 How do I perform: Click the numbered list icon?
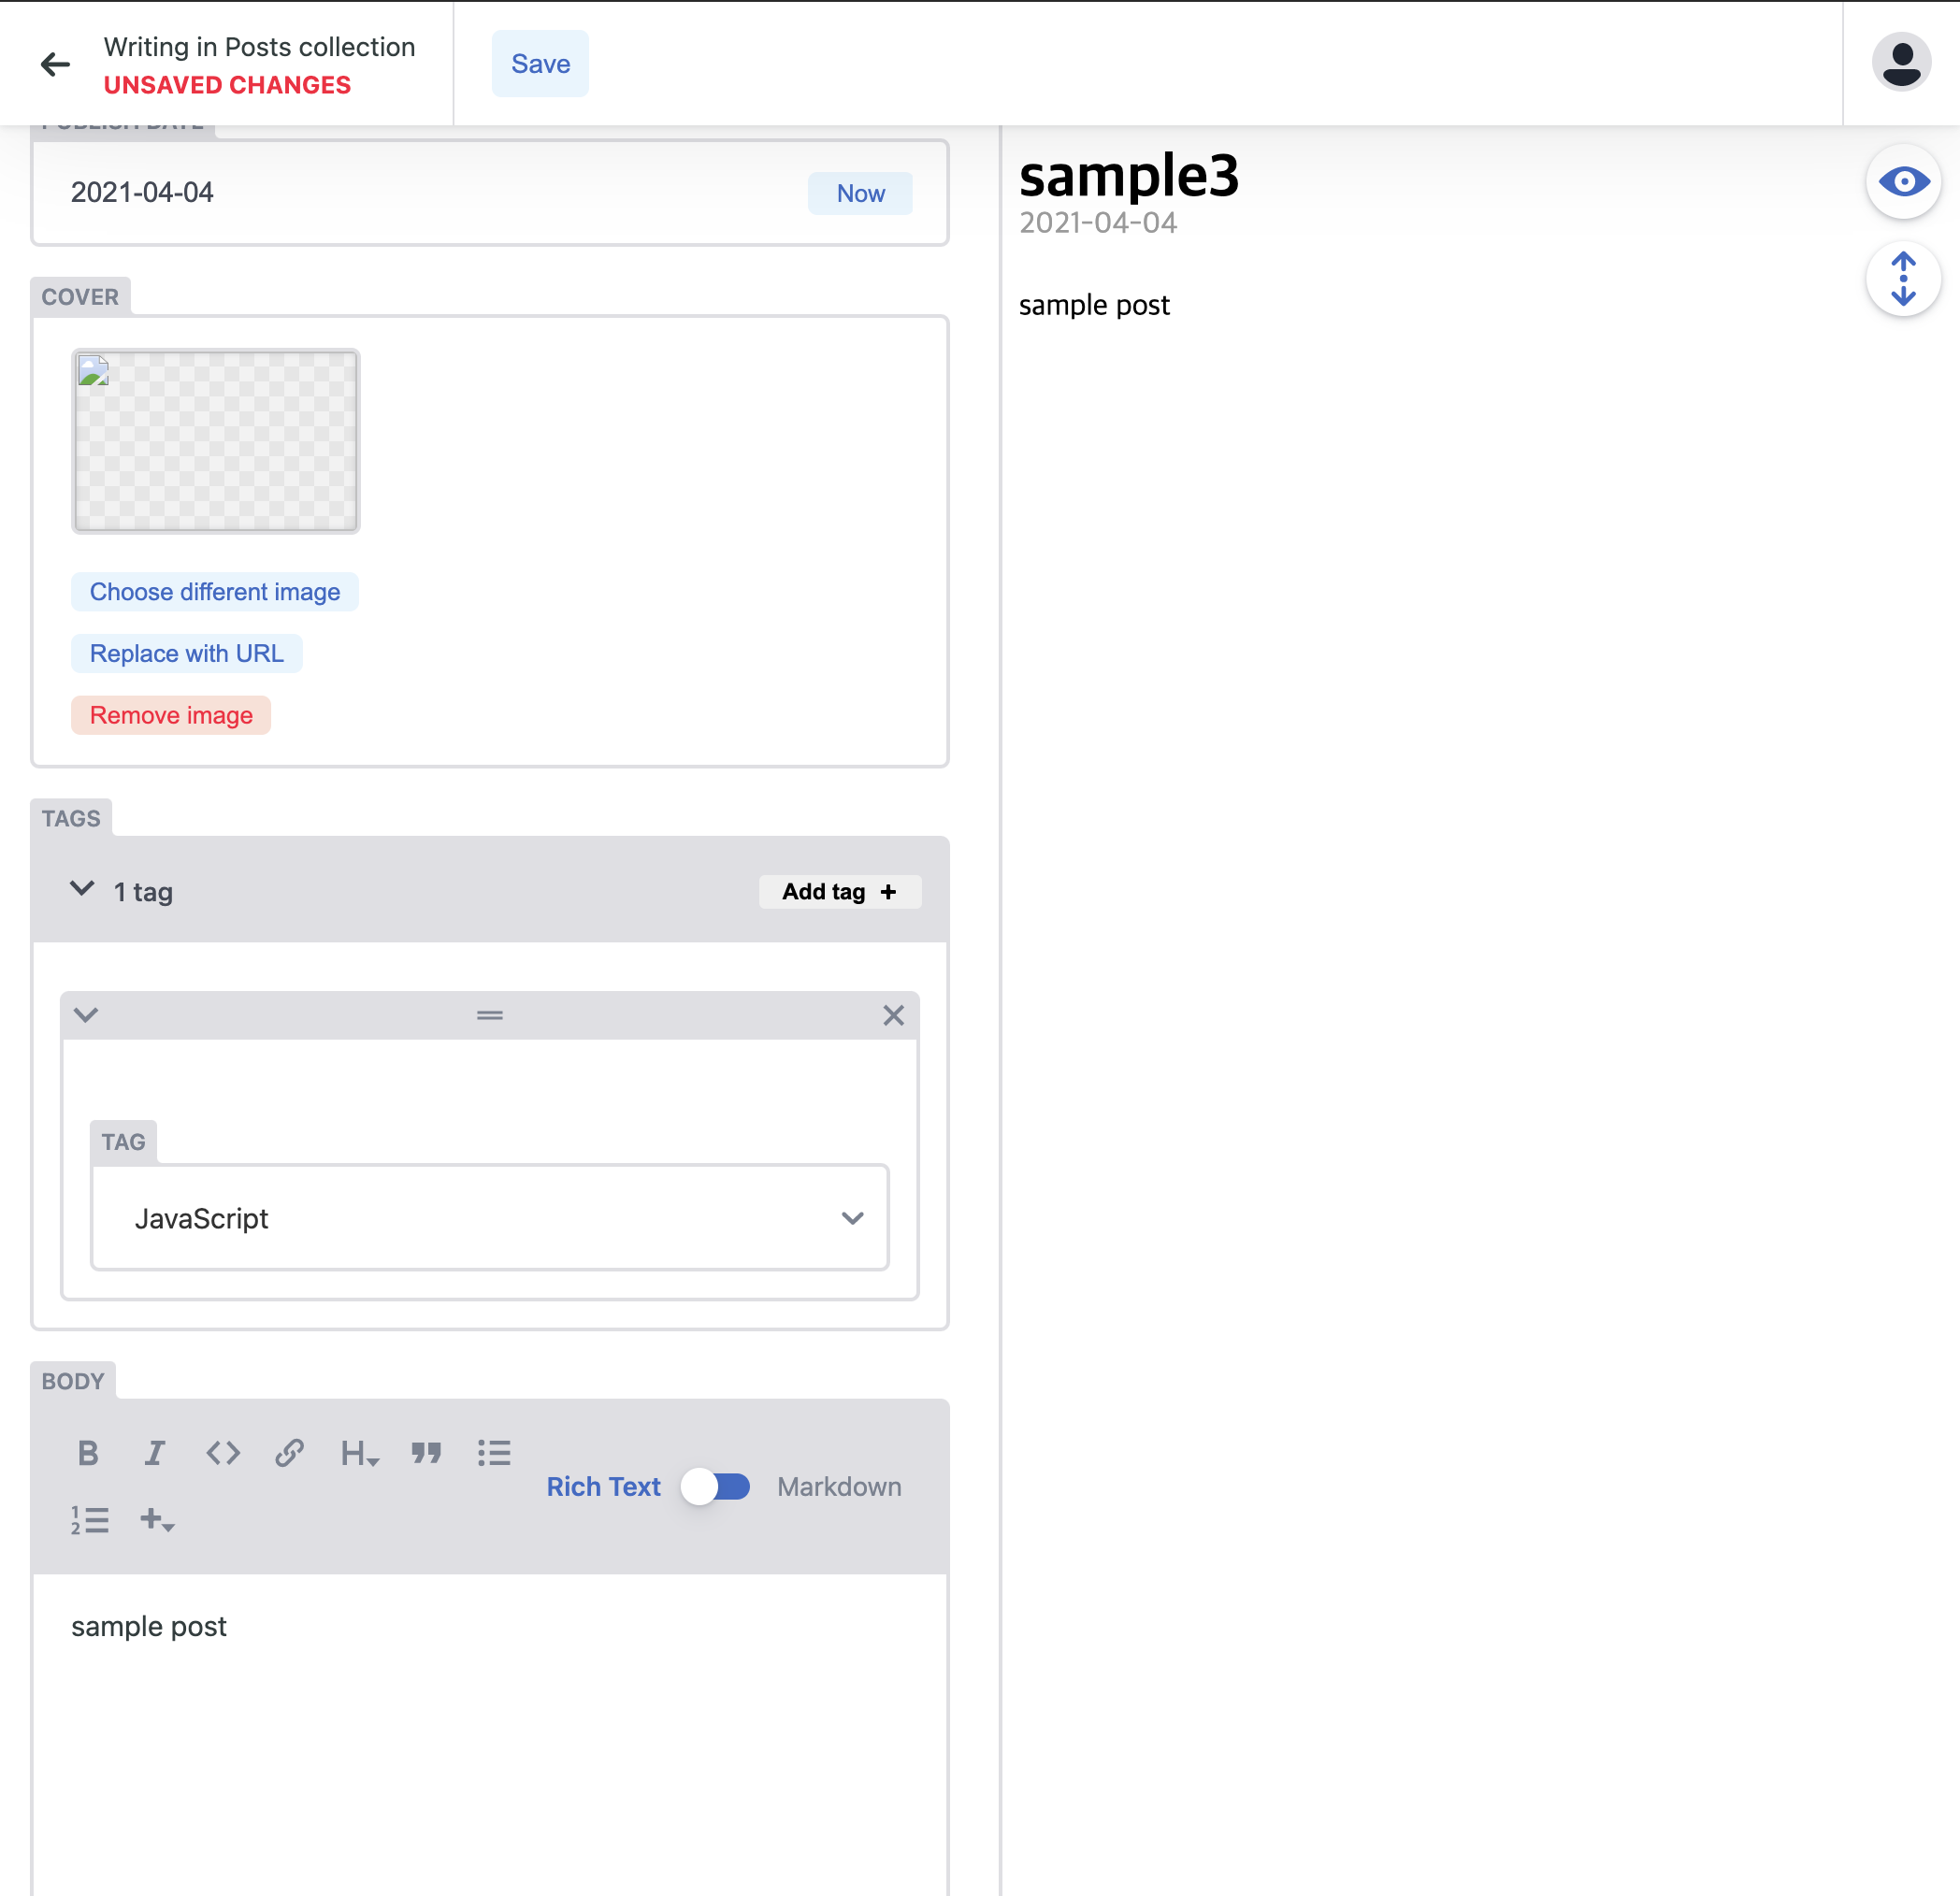click(89, 1520)
